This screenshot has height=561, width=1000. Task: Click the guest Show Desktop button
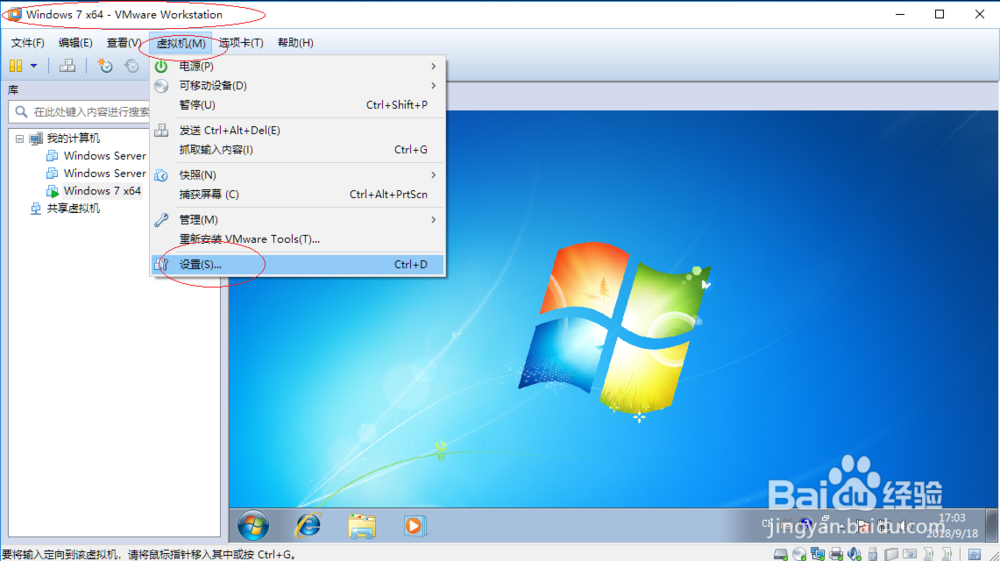click(x=990, y=525)
